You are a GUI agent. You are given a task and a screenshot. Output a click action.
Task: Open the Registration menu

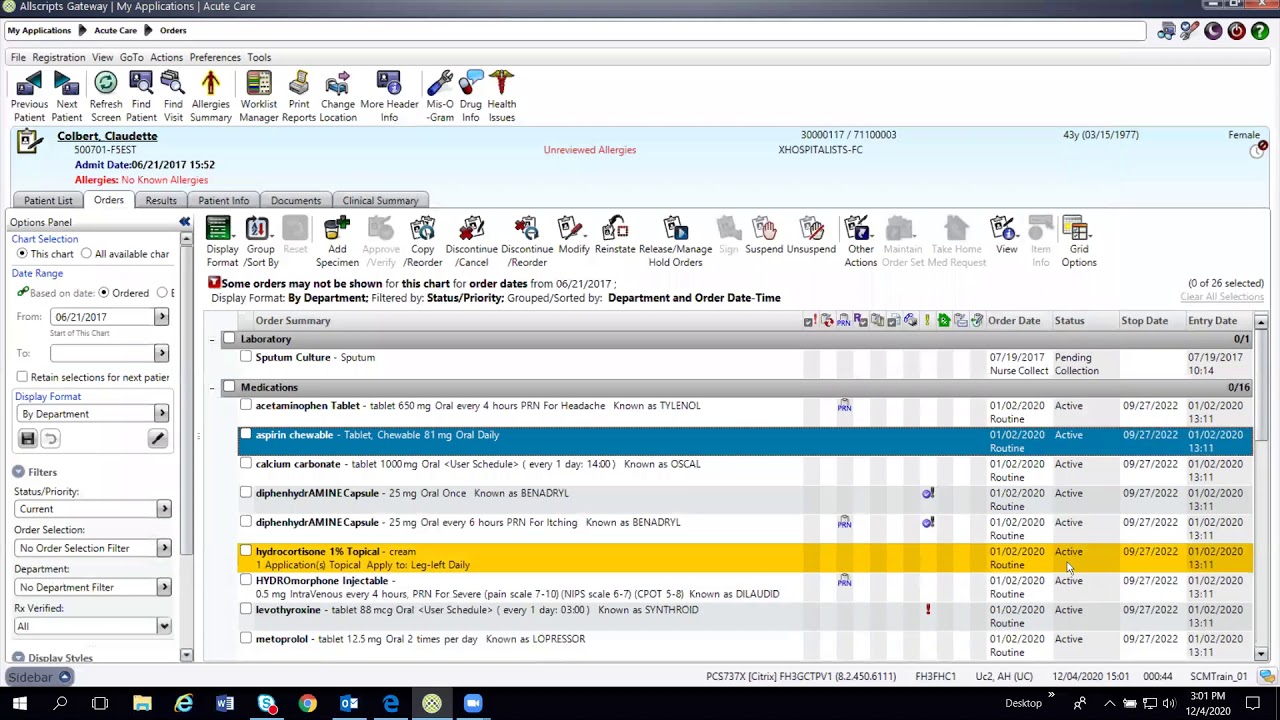(58, 57)
